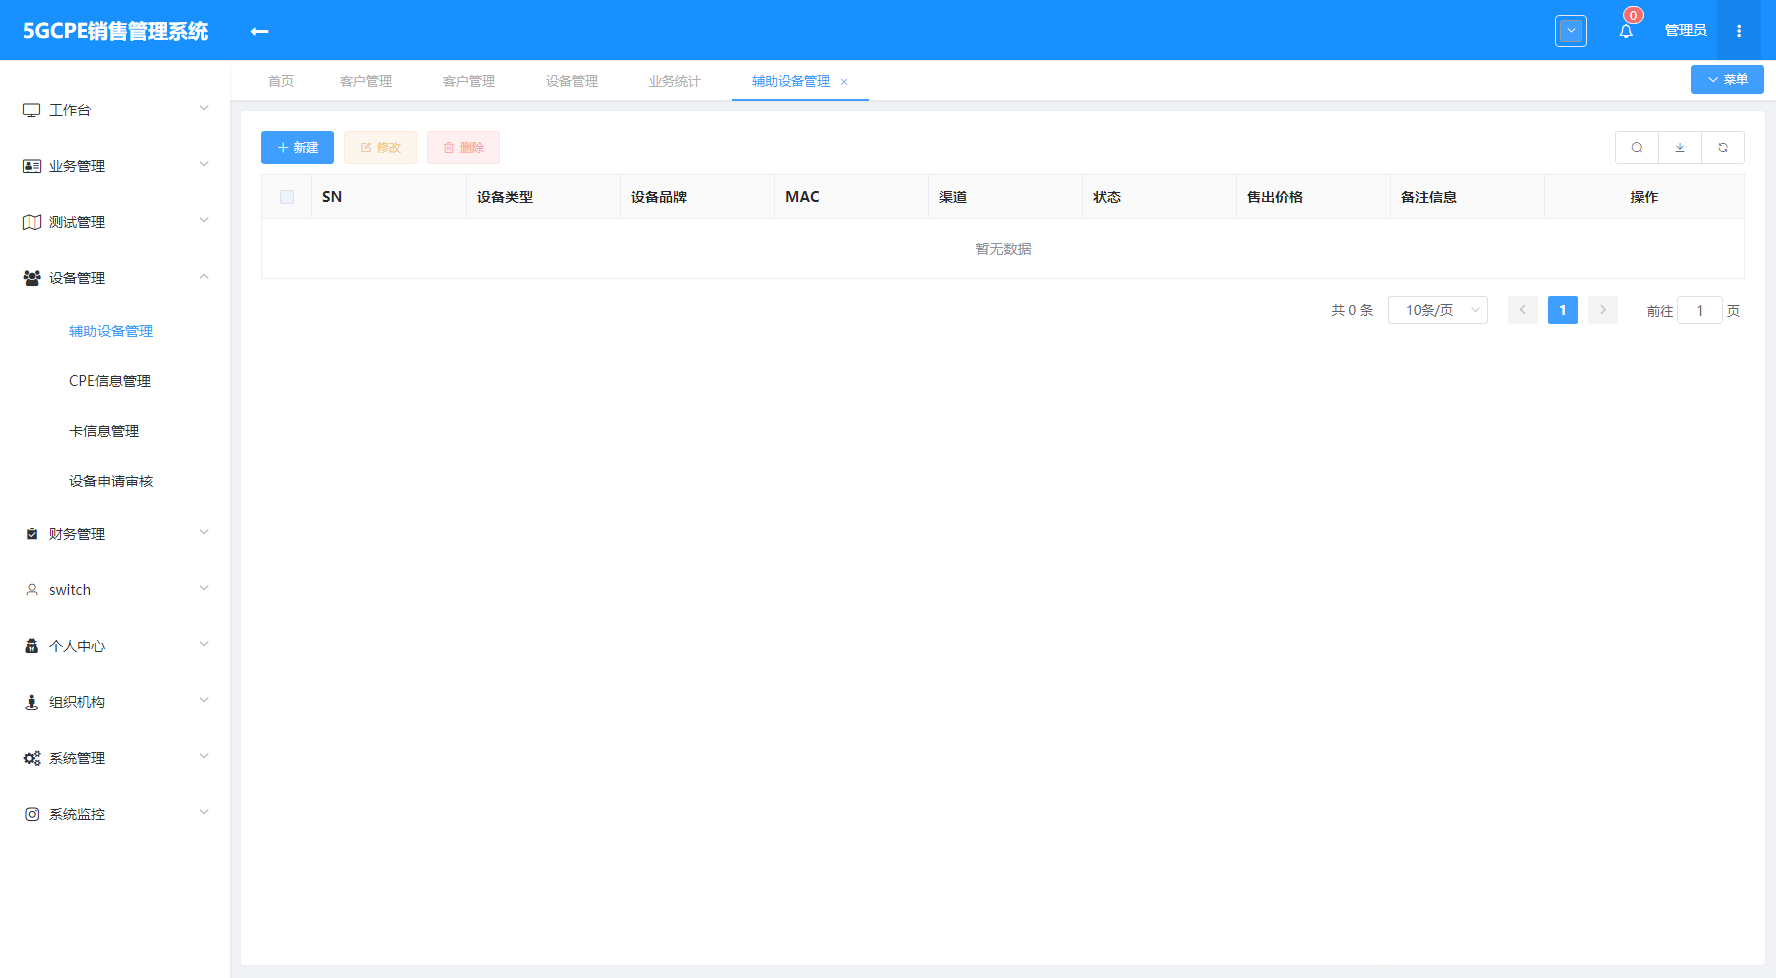
Task: Click the 前往 page number input field
Action: (1700, 310)
